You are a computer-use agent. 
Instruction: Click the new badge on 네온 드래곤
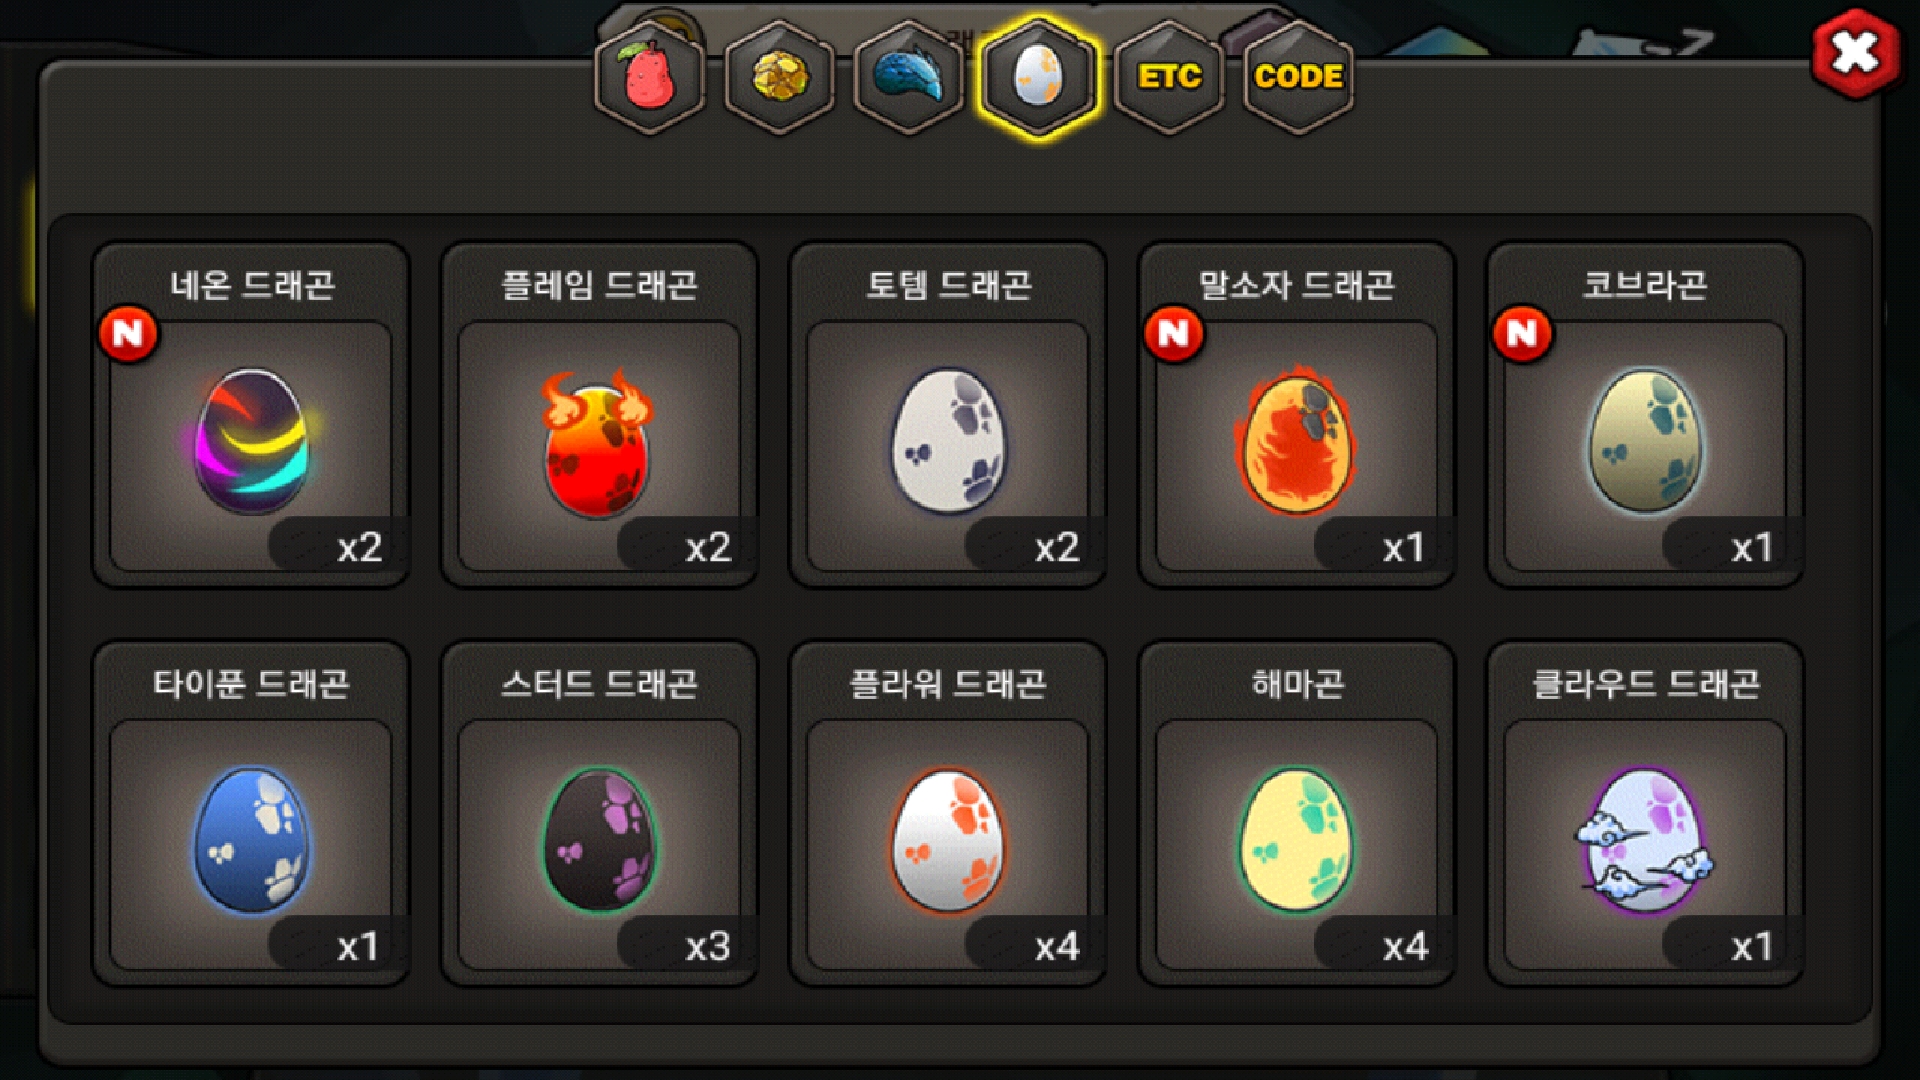coord(128,334)
